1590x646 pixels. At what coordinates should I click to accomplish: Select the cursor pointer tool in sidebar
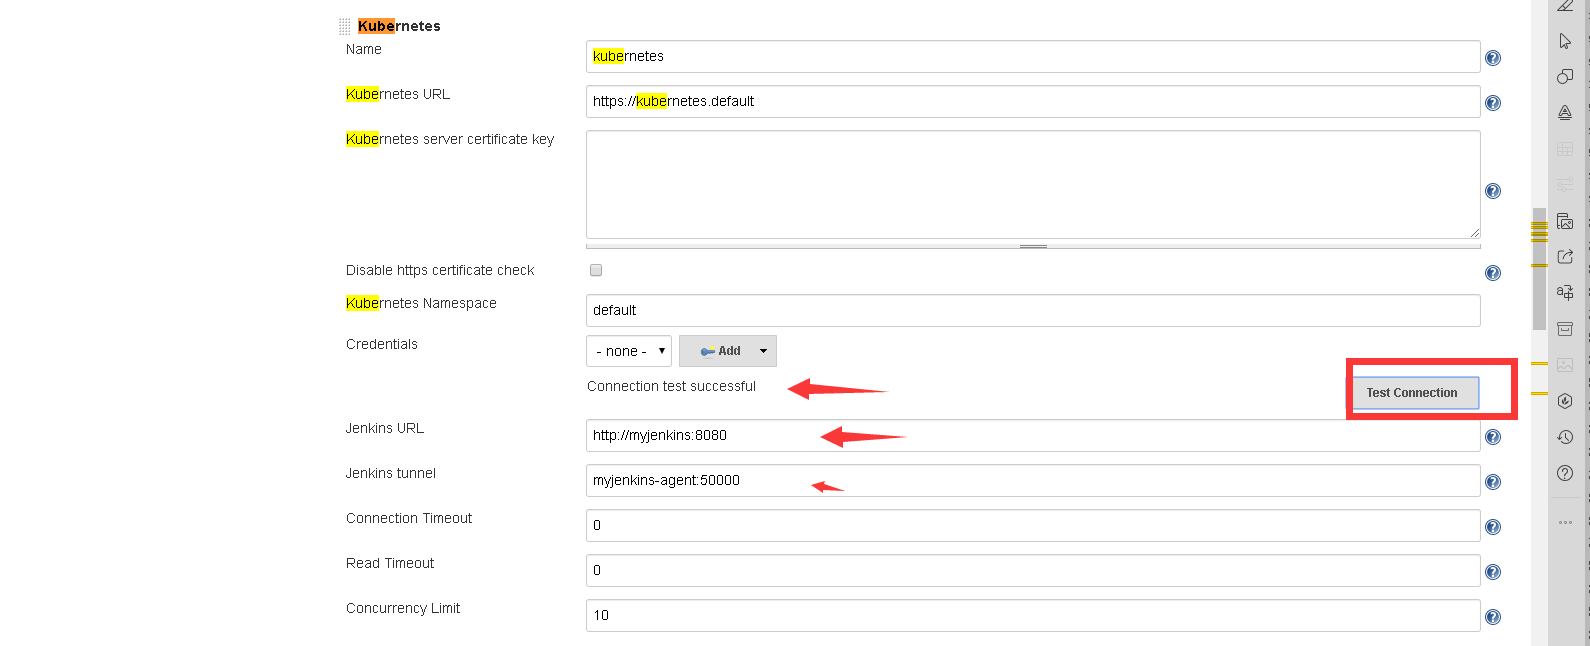tap(1565, 41)
